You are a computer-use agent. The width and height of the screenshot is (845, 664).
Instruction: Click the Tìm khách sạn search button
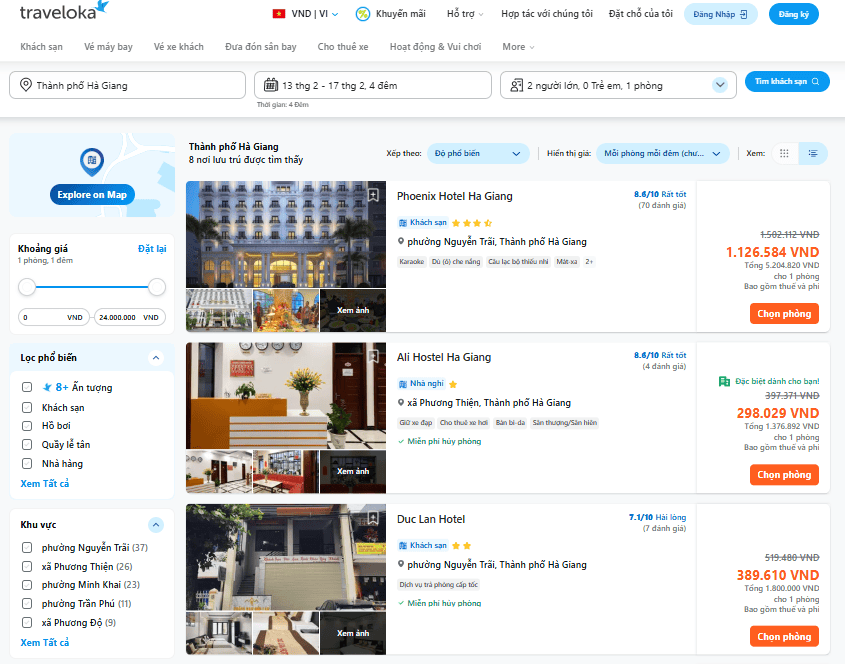tap(787, 82)
